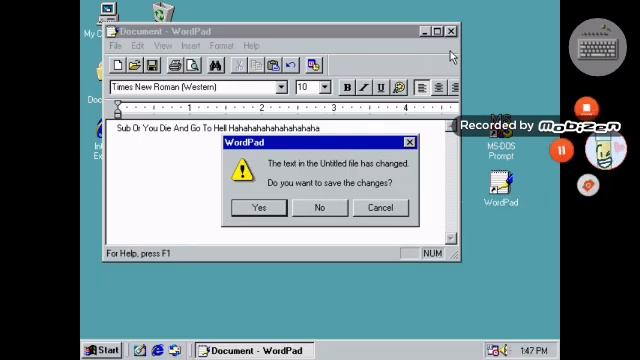Click the on-screen keyboard circle button
This screenshot has height=360, width=640.
coord(598,47)
